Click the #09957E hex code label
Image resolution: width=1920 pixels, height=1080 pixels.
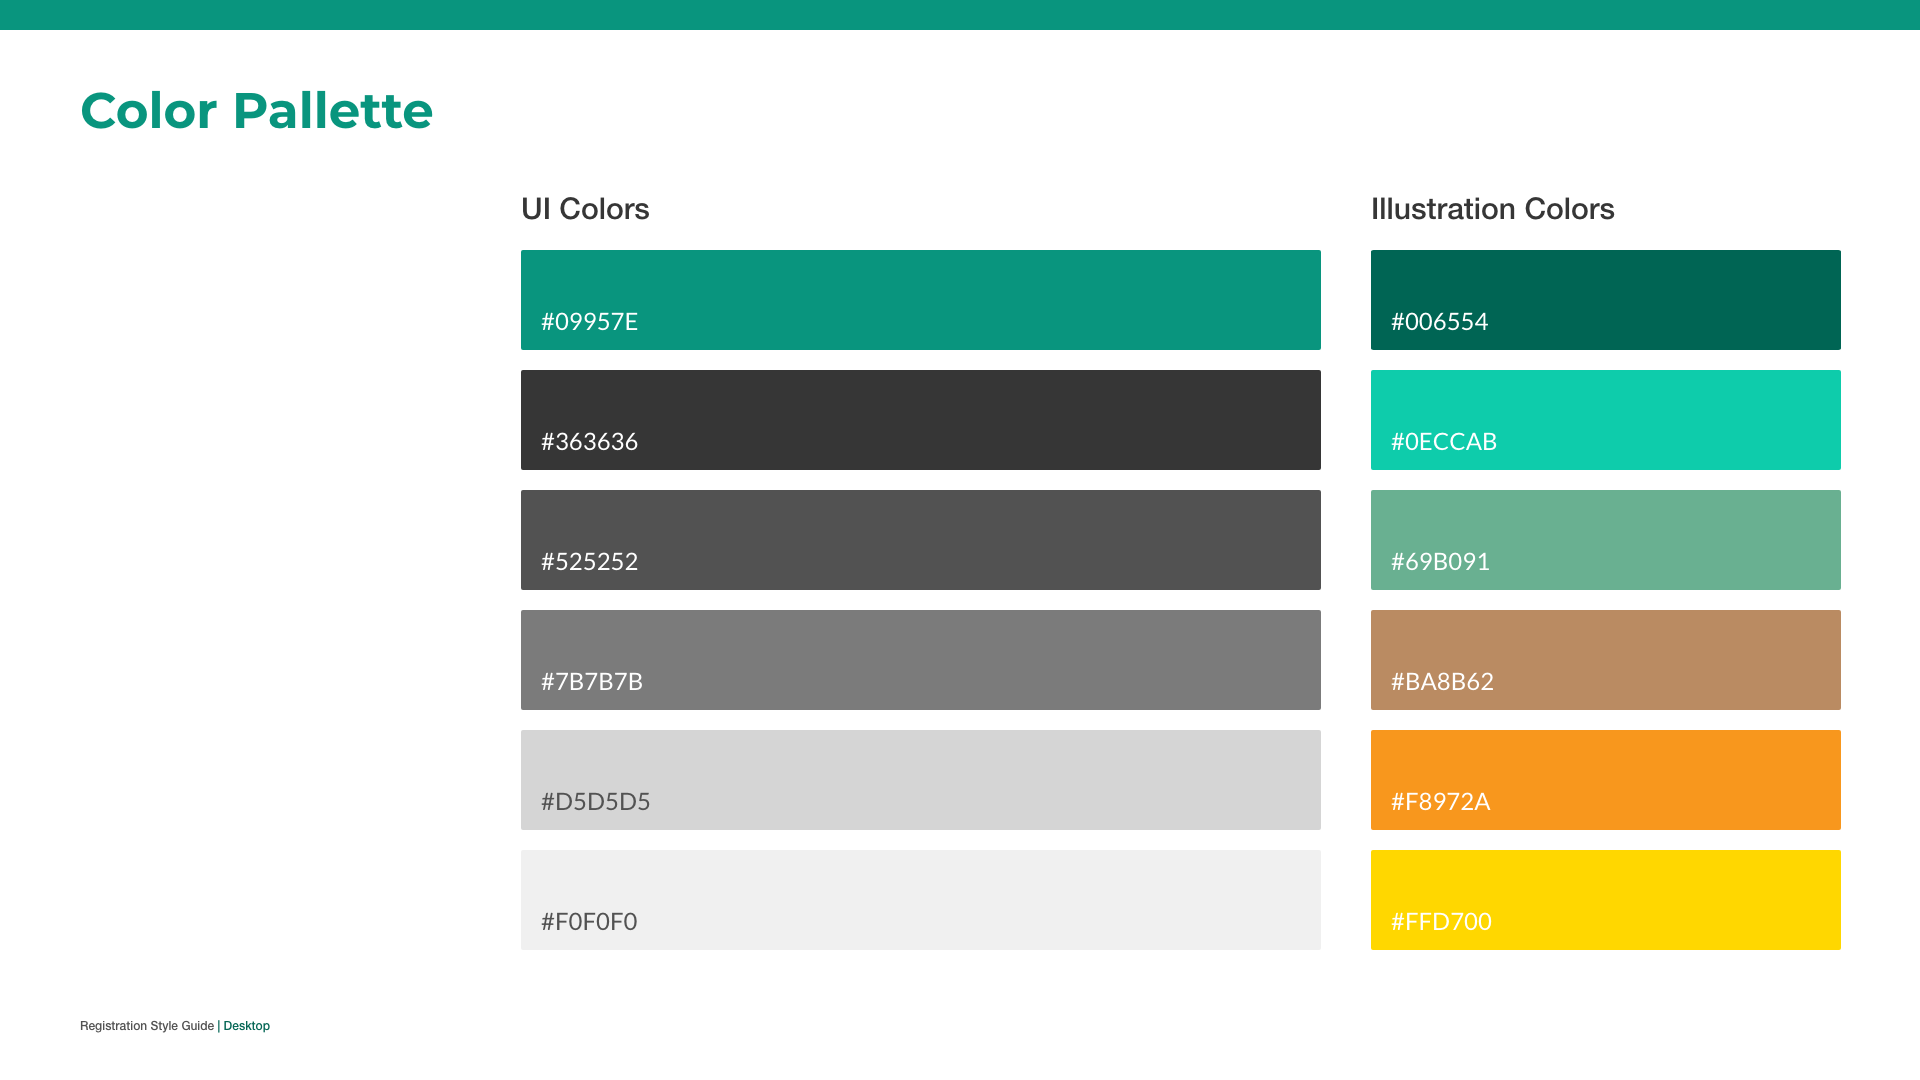589,321
